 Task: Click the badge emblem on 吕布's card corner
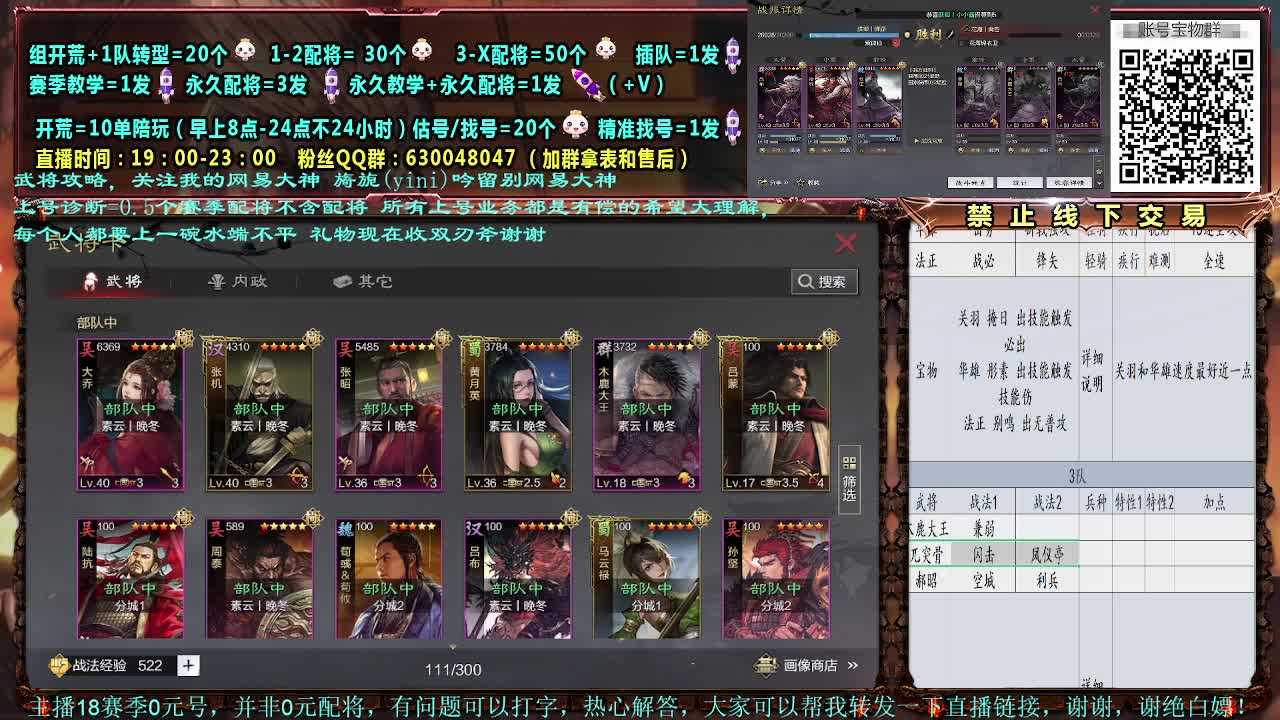click(x=570, y=518)
